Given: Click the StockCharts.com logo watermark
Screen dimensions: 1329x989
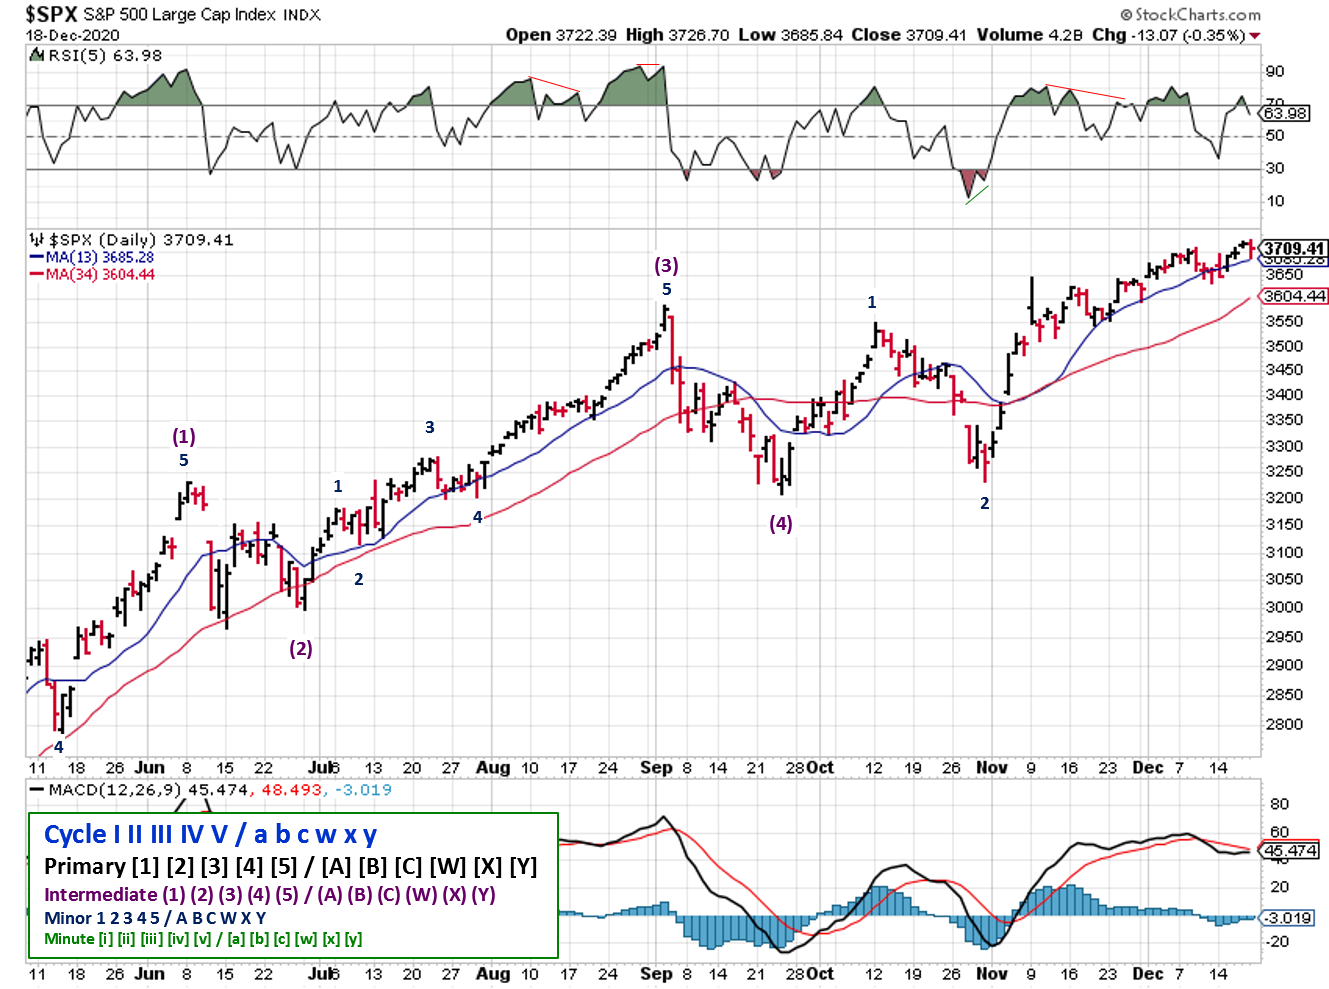Looking at the screenshot, I should tap(1190, 14).
